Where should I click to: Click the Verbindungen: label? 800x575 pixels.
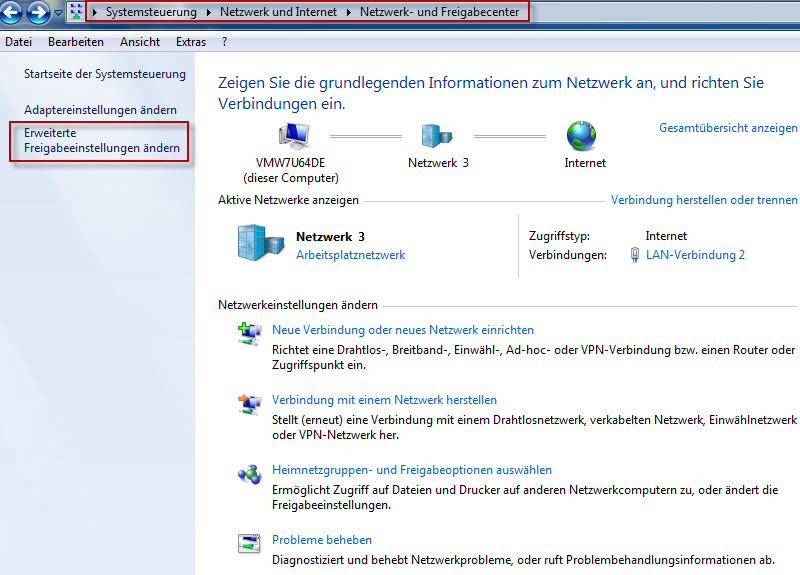click(568, 255)
